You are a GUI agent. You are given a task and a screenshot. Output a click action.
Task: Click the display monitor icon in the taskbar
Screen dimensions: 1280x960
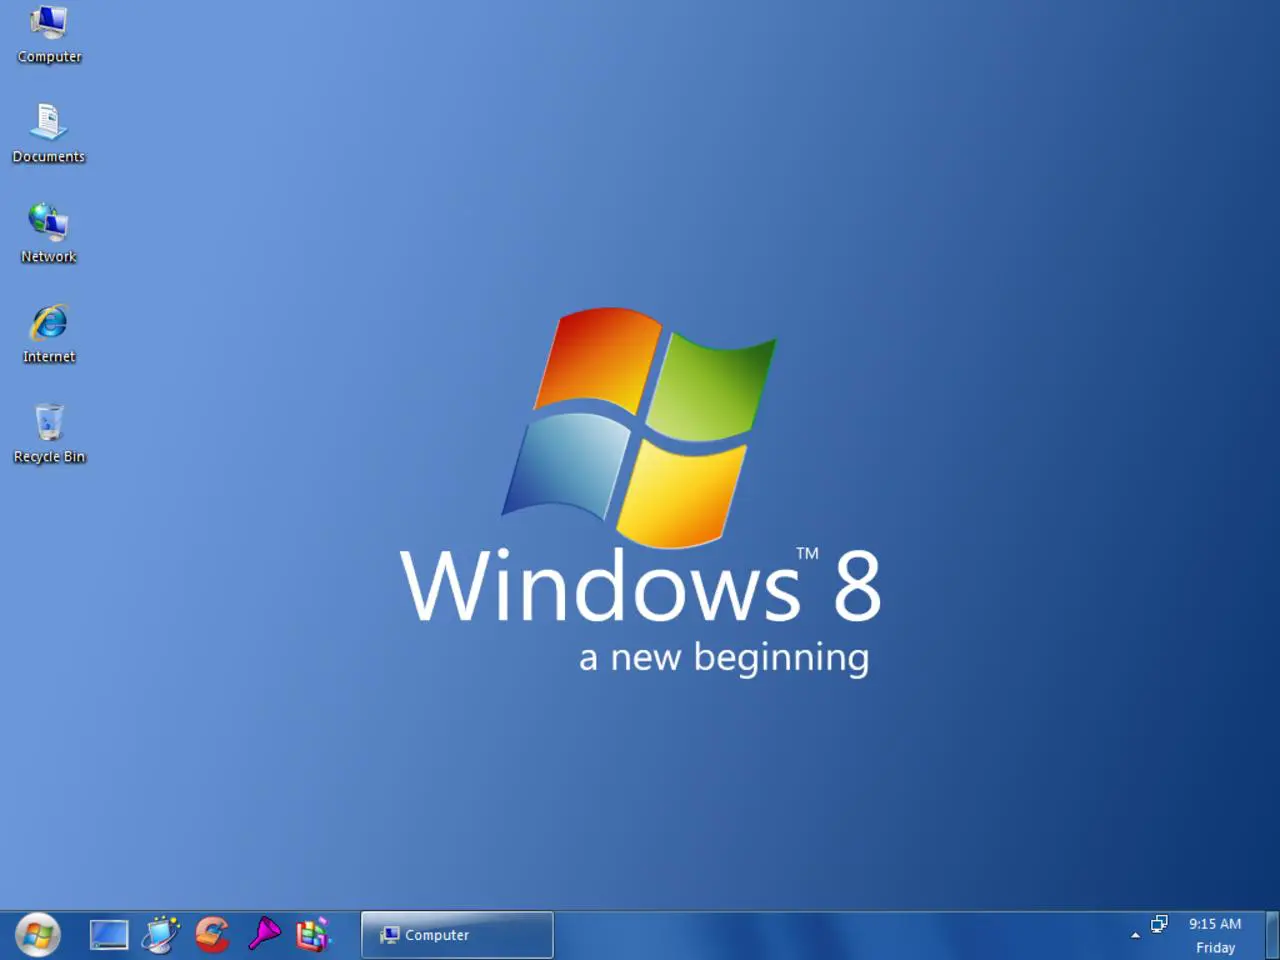pos(109,934)
